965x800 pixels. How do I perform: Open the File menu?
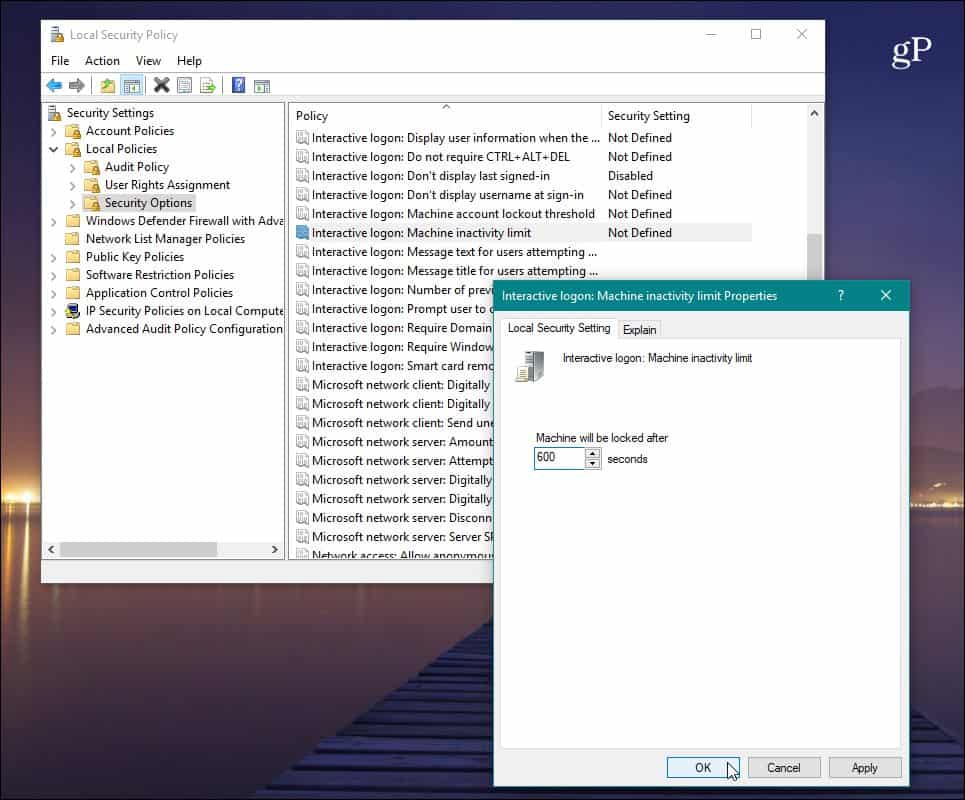tap(60, 61)
